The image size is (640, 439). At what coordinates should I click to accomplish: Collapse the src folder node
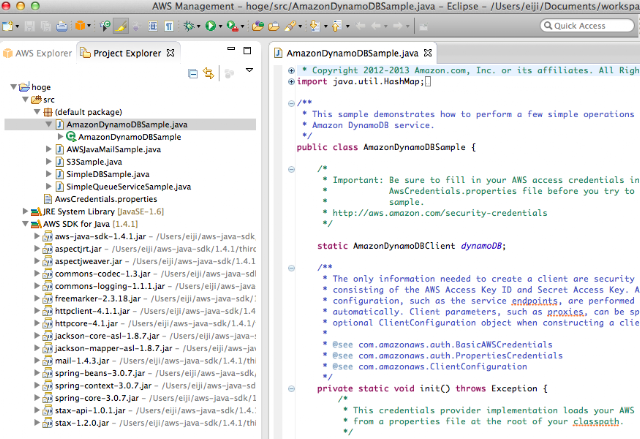pos(25,100)
